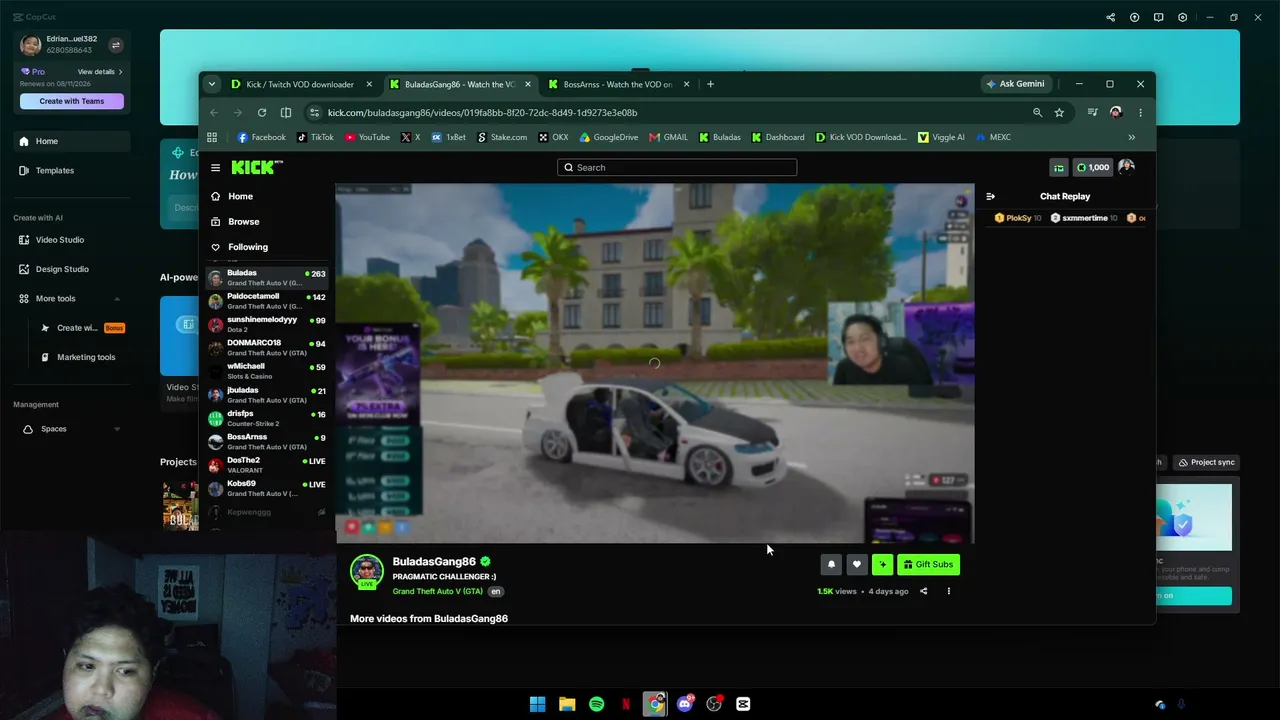The width and height of the screenshot is (1280, 720).
Task: Click the Chrome address bar URL
Action: pos(482,113)
